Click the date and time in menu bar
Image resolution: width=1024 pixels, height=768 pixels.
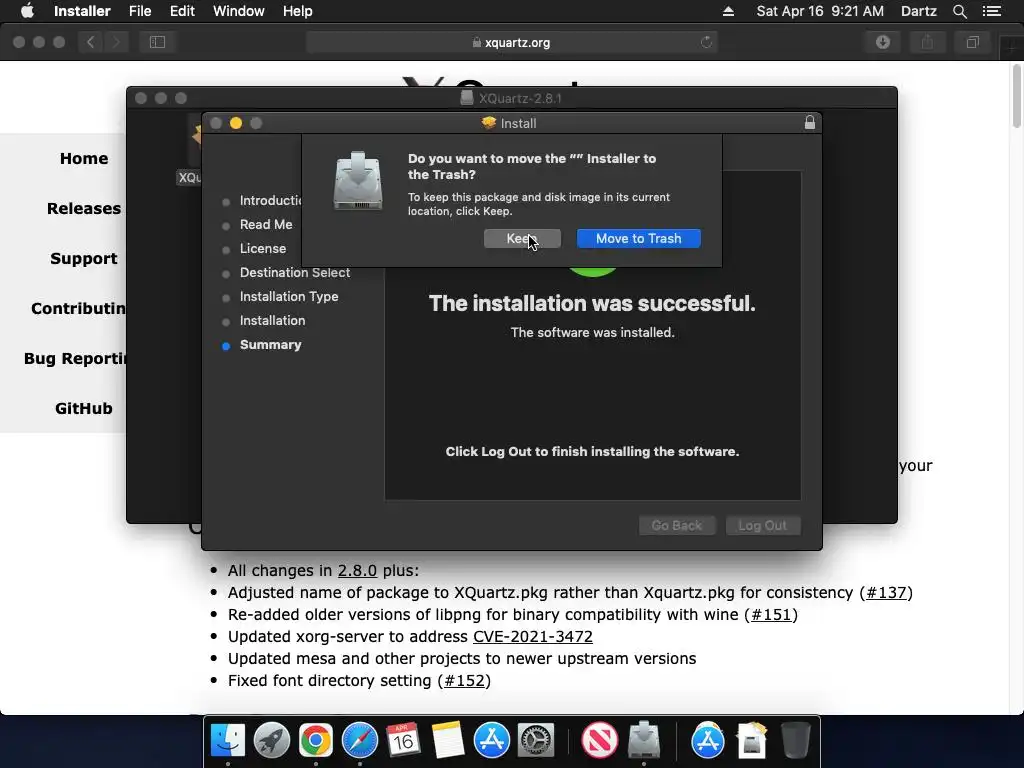click(x=820, y=11)
